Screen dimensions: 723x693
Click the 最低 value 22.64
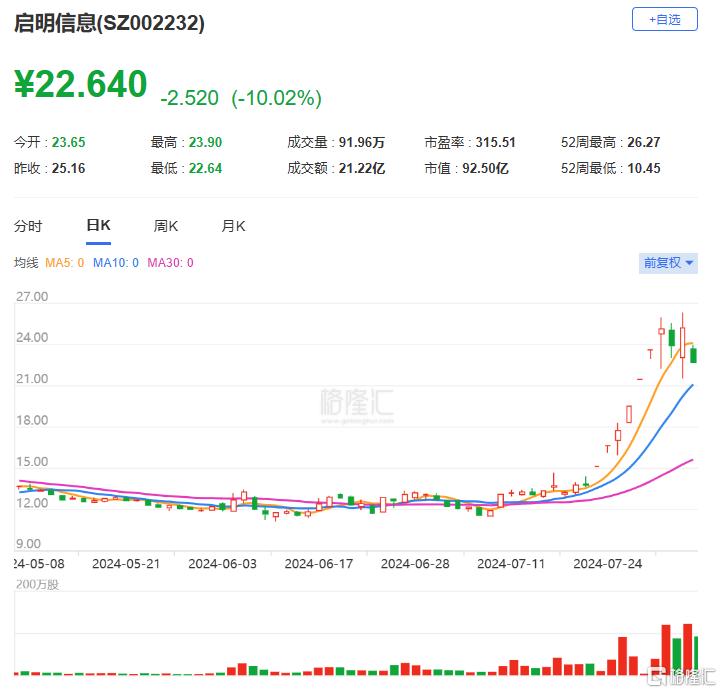click(x=205, y=168)
